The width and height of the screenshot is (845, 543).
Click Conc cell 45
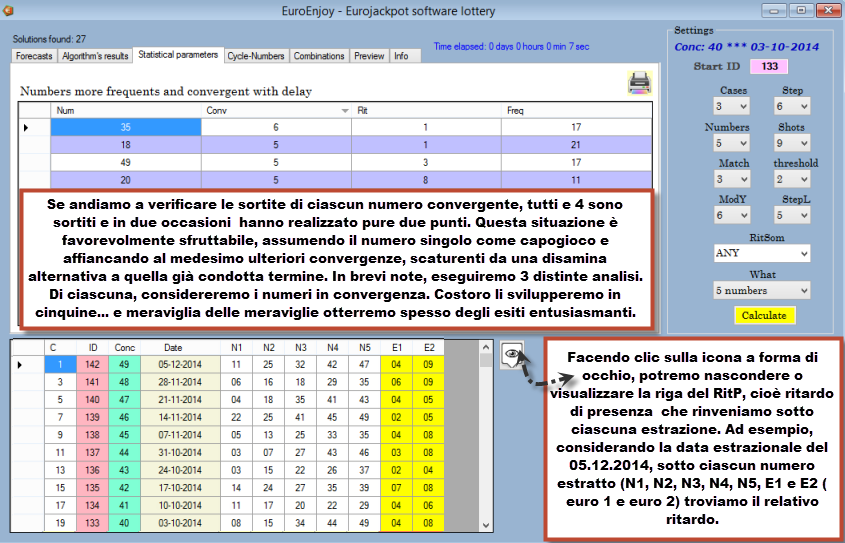click(x=124, y=435)
